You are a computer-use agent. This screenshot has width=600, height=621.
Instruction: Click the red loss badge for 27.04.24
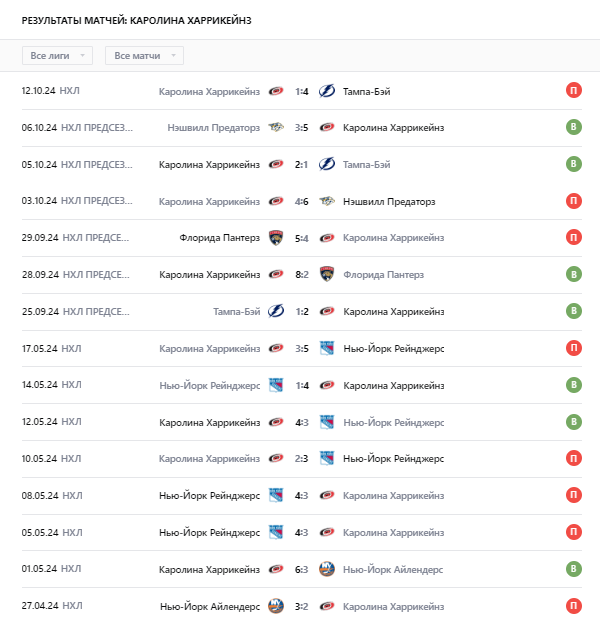[573, 606]
